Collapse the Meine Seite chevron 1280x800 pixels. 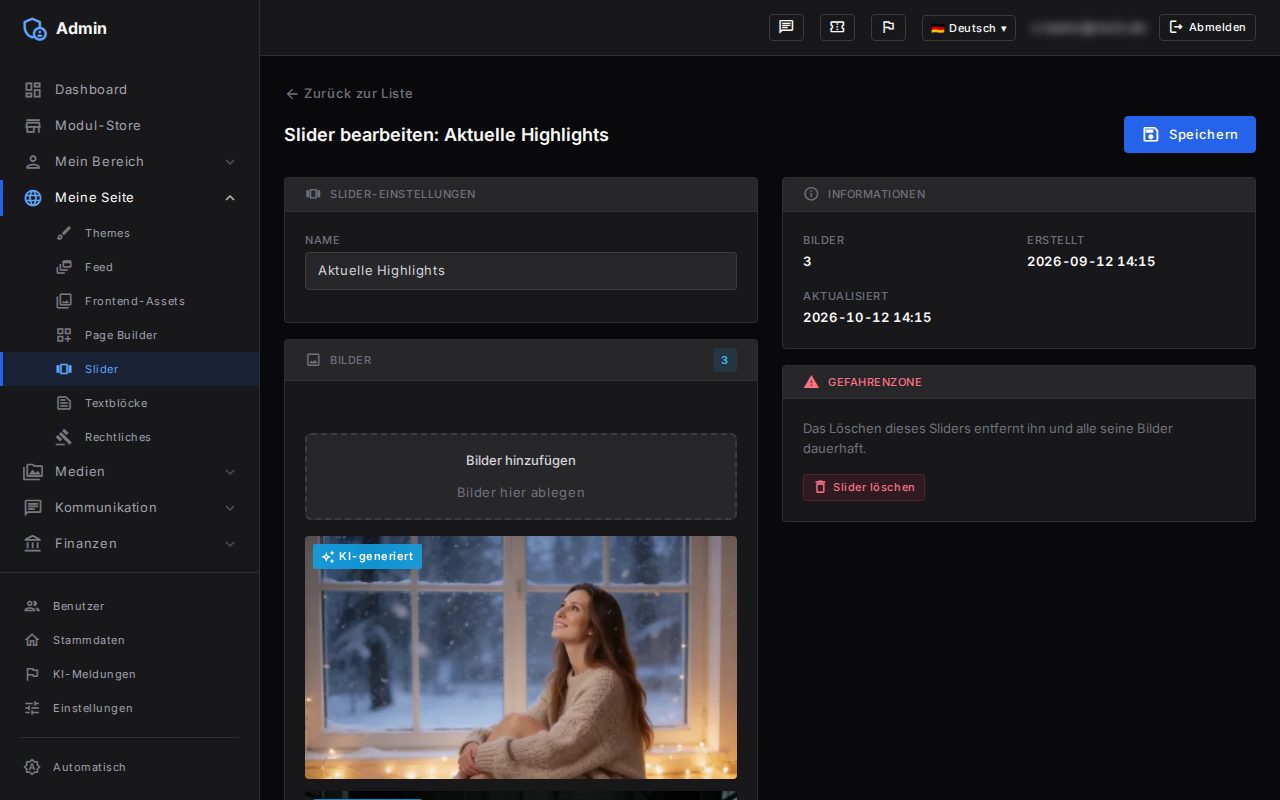point(230,198)
